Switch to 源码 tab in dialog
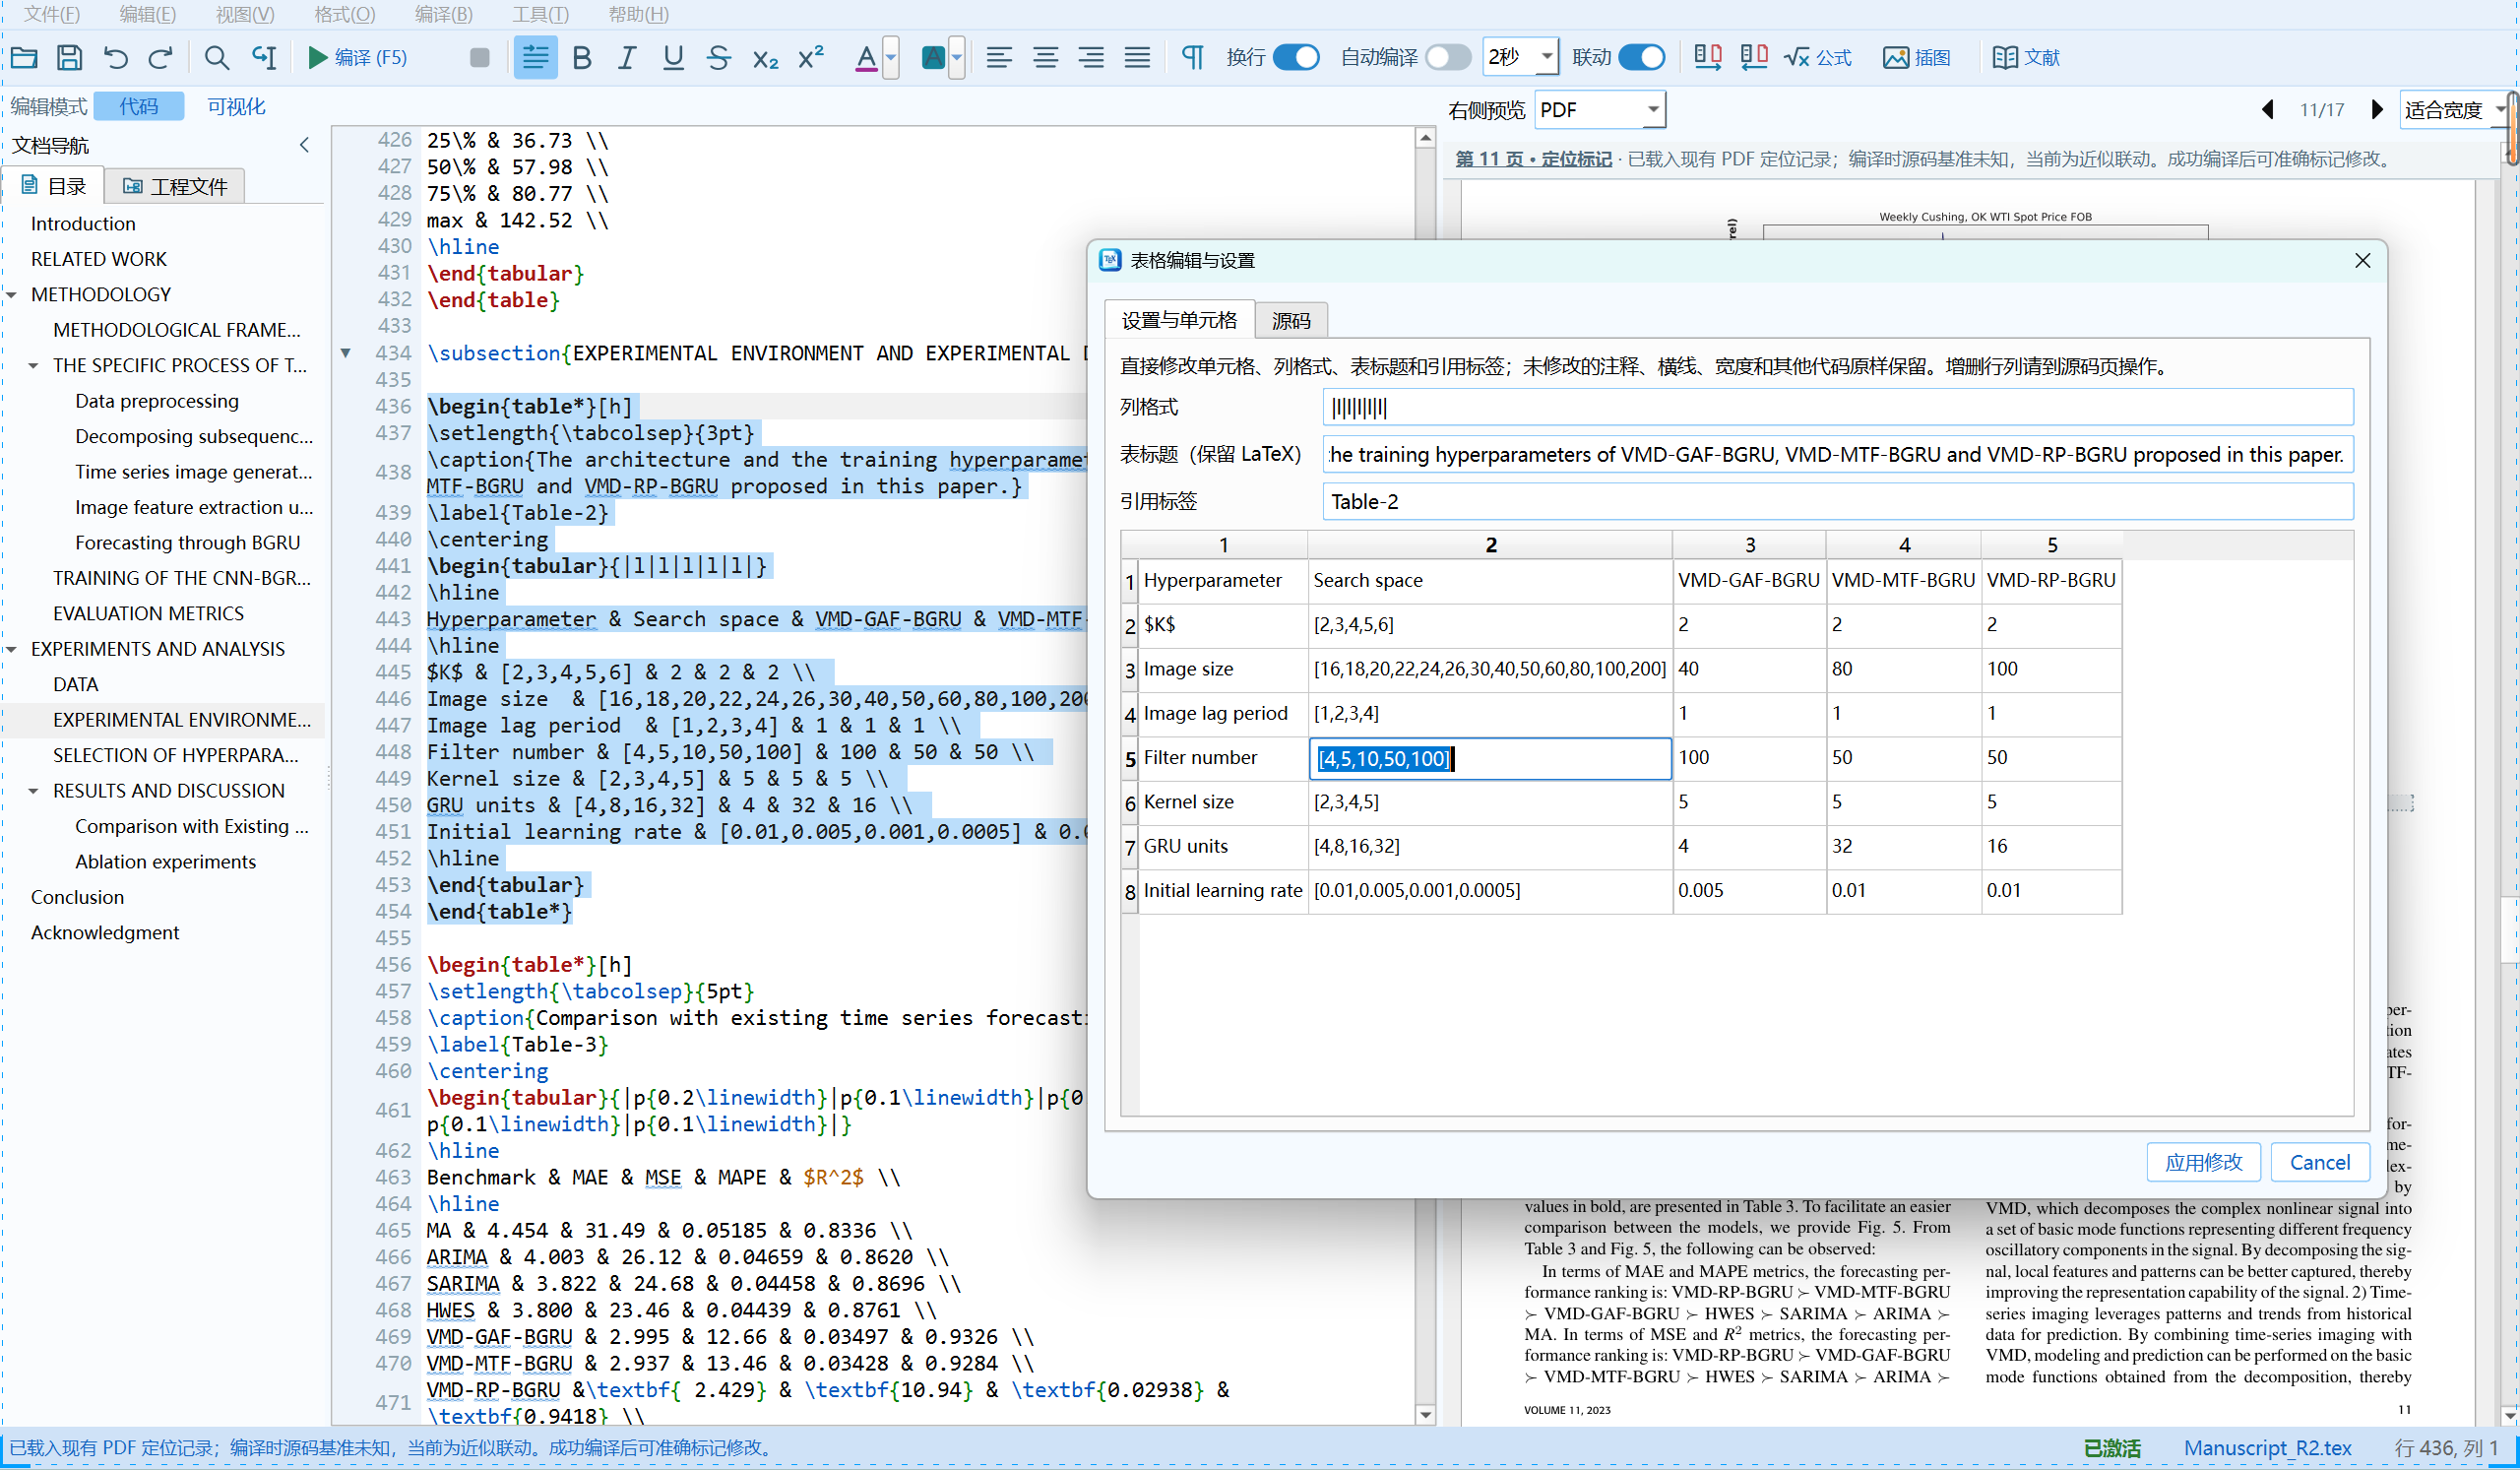Screen dimensions: 2520x1470 1290,320
